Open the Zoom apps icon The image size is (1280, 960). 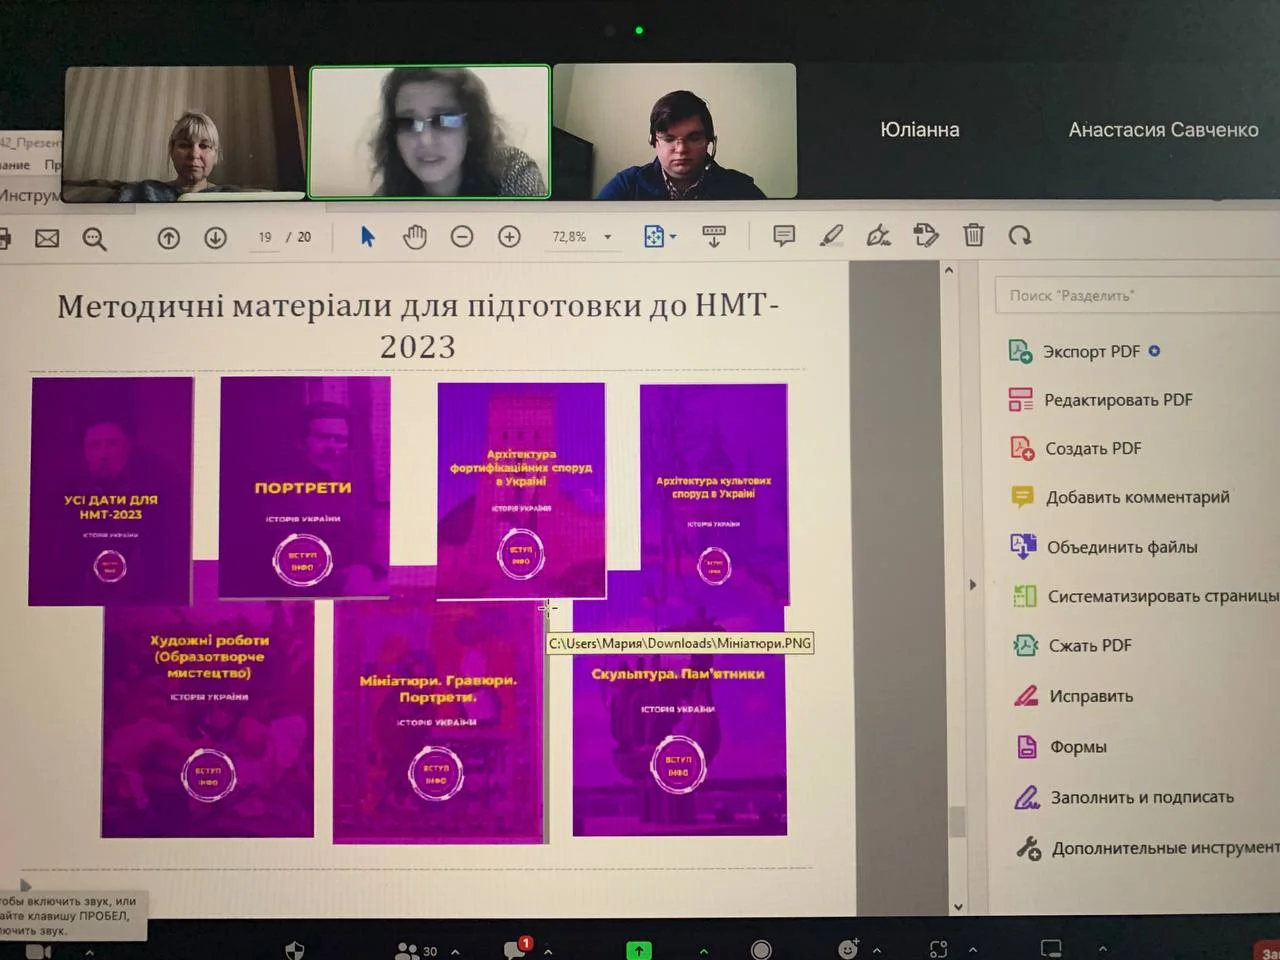pos(938,949)
